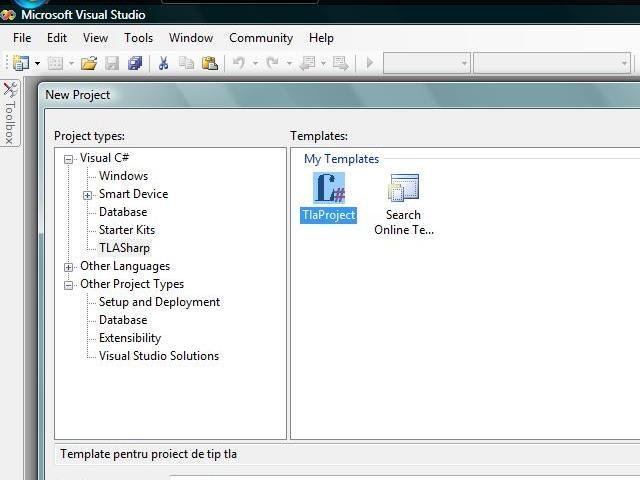
Task: Open the Toolbox side tab
Action: 10,113
